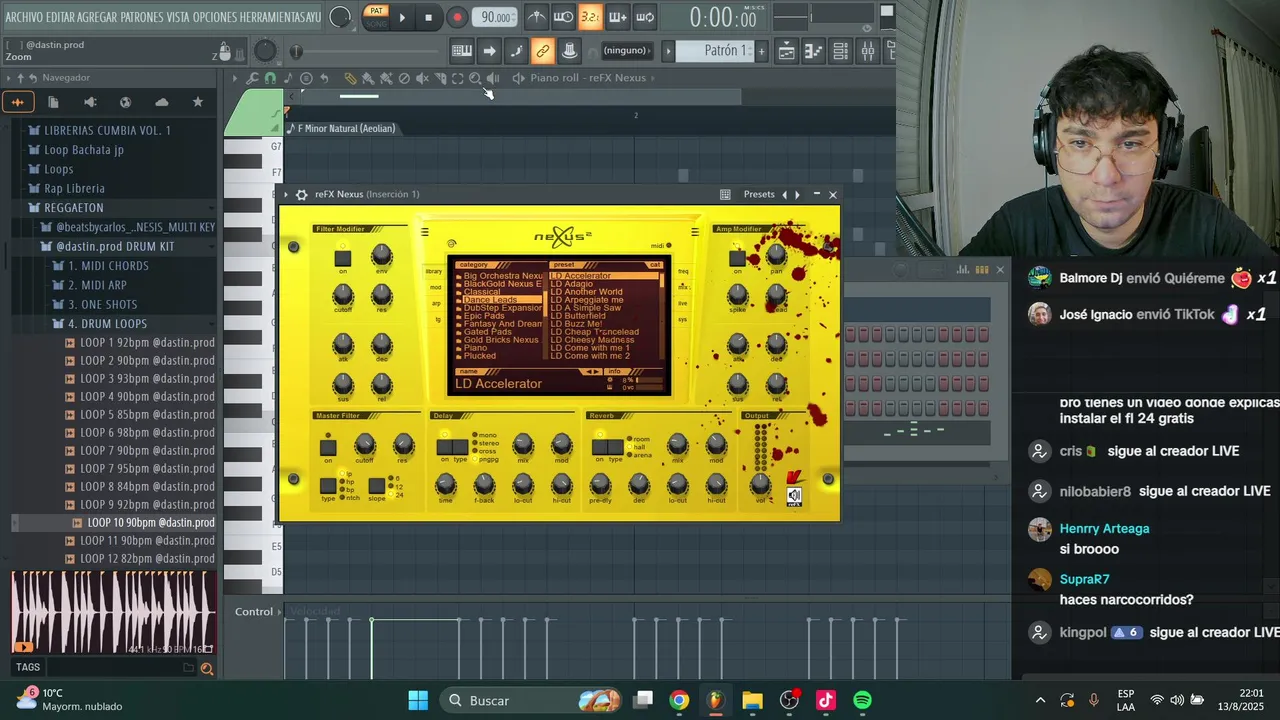Open the piano roll wrench tools icon
Screen dimensions: 1280x720
click(x=252, y=78)
